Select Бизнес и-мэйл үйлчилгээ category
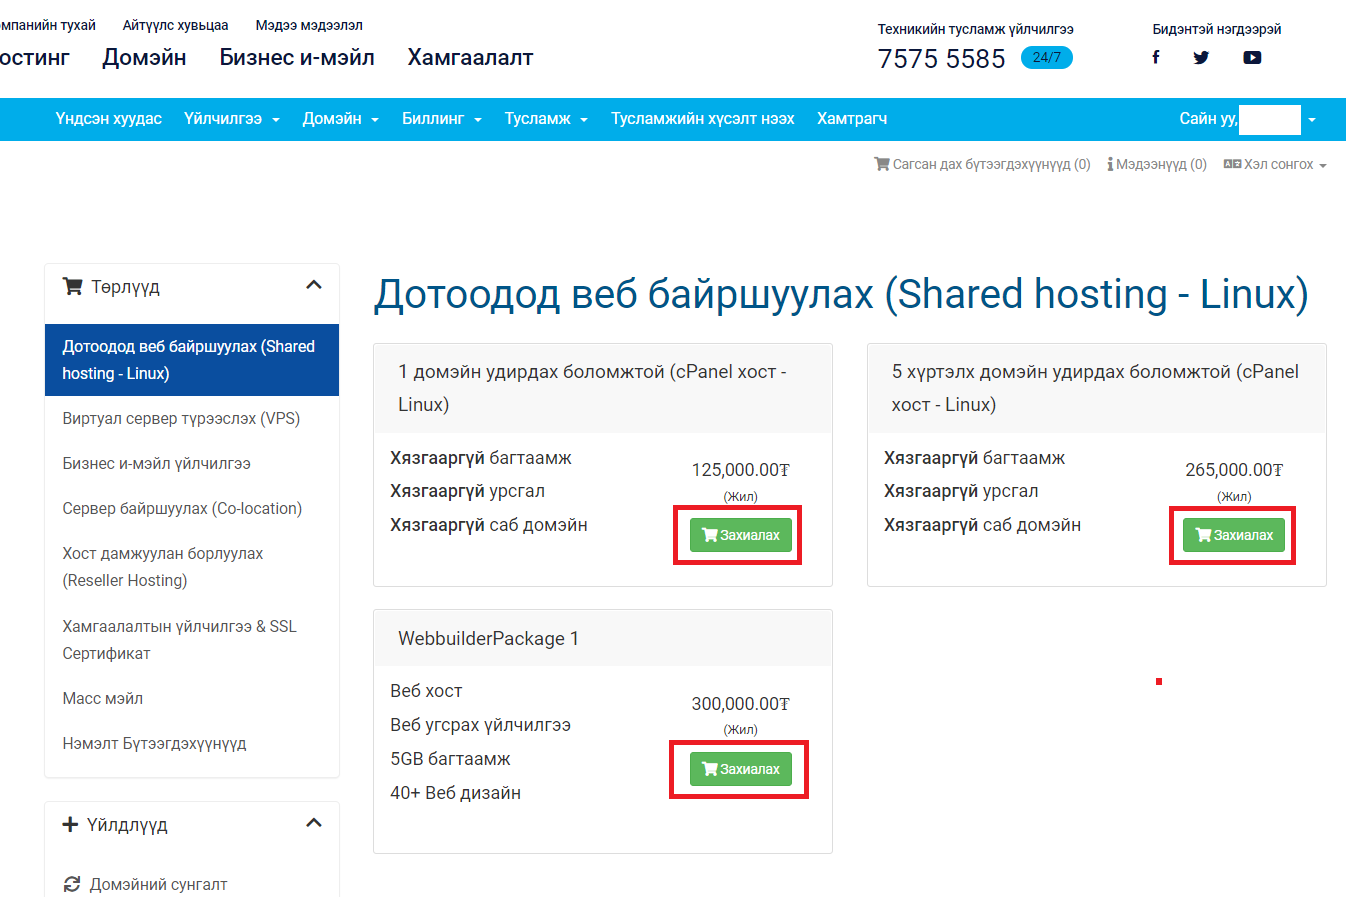This screenshot has height=897, width=1346. pyautogui.click(x=192, y=463)
